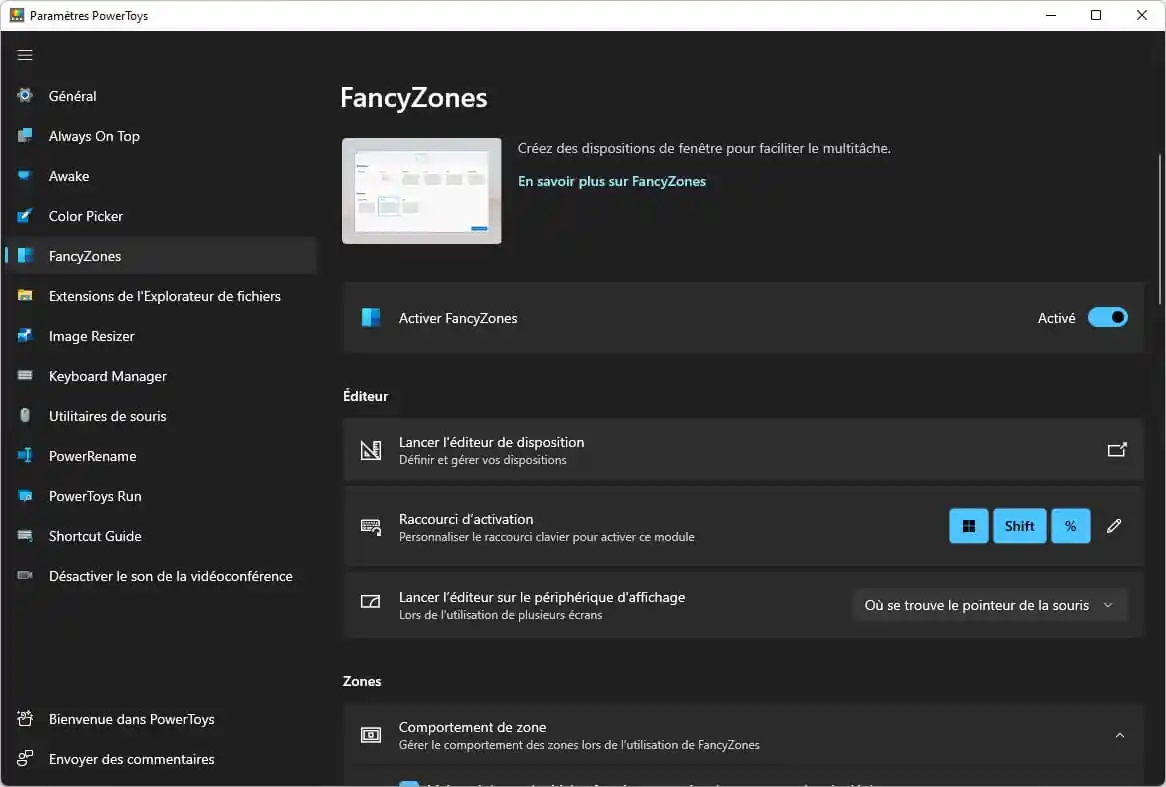The height and width of the screenshot is (787, 1166).
Task: Click the PowerToys app icon in title bar
Action: [16, 15]
